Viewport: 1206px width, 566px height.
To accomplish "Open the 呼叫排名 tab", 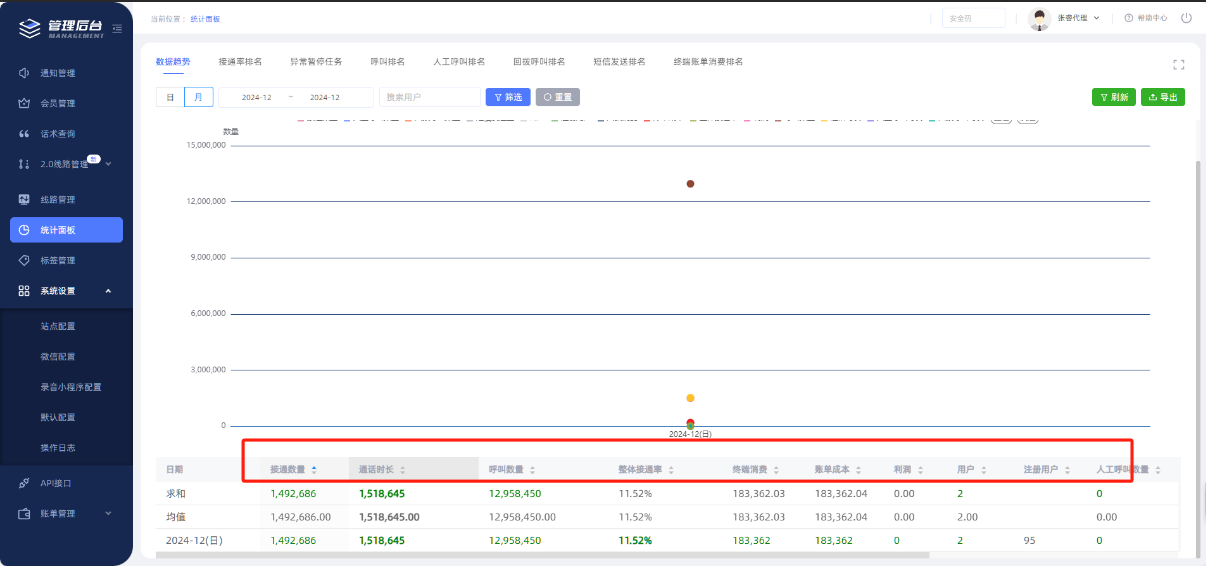I will [387, 61].
